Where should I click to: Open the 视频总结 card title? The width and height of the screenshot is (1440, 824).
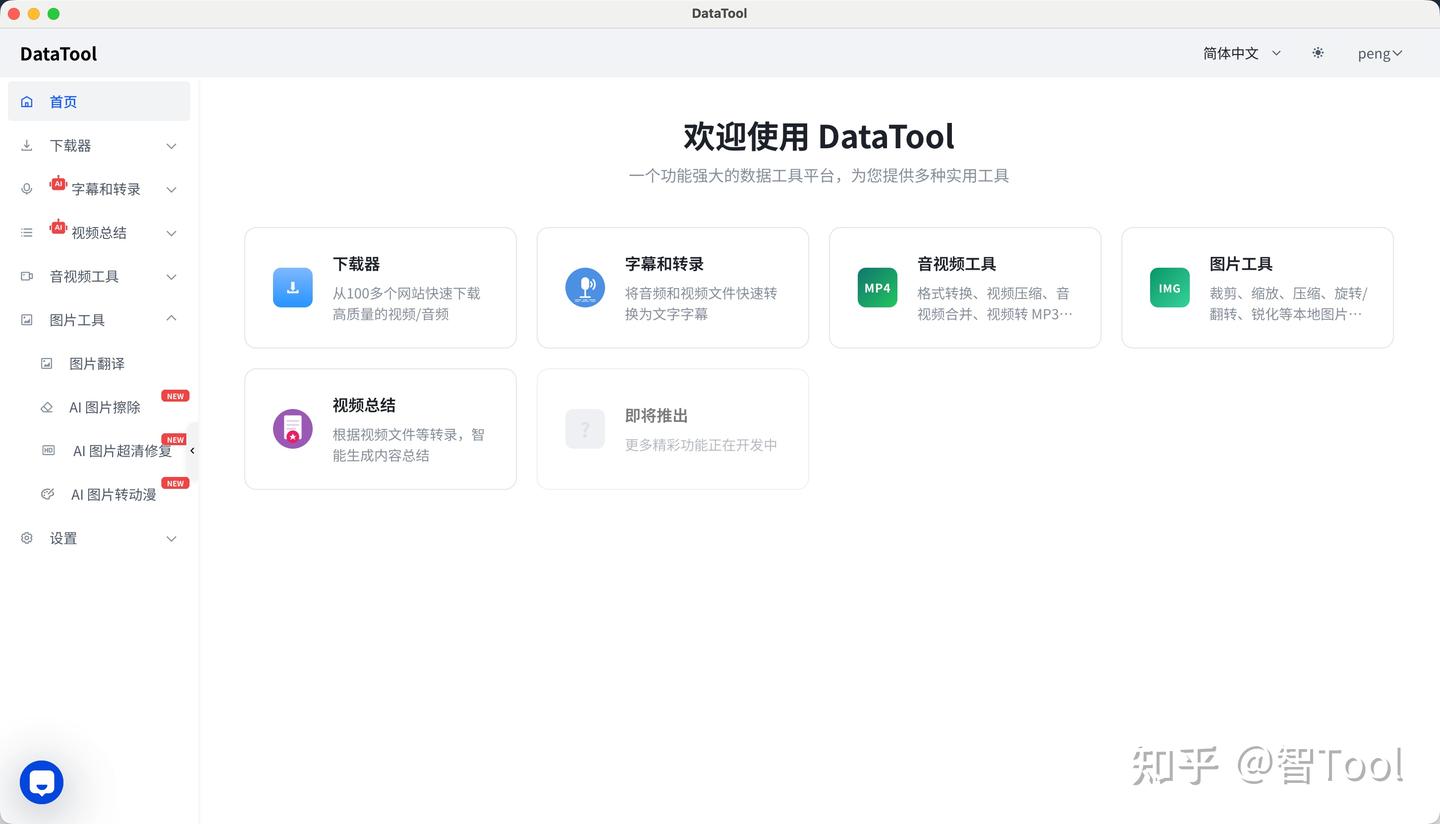pos(364,405)
